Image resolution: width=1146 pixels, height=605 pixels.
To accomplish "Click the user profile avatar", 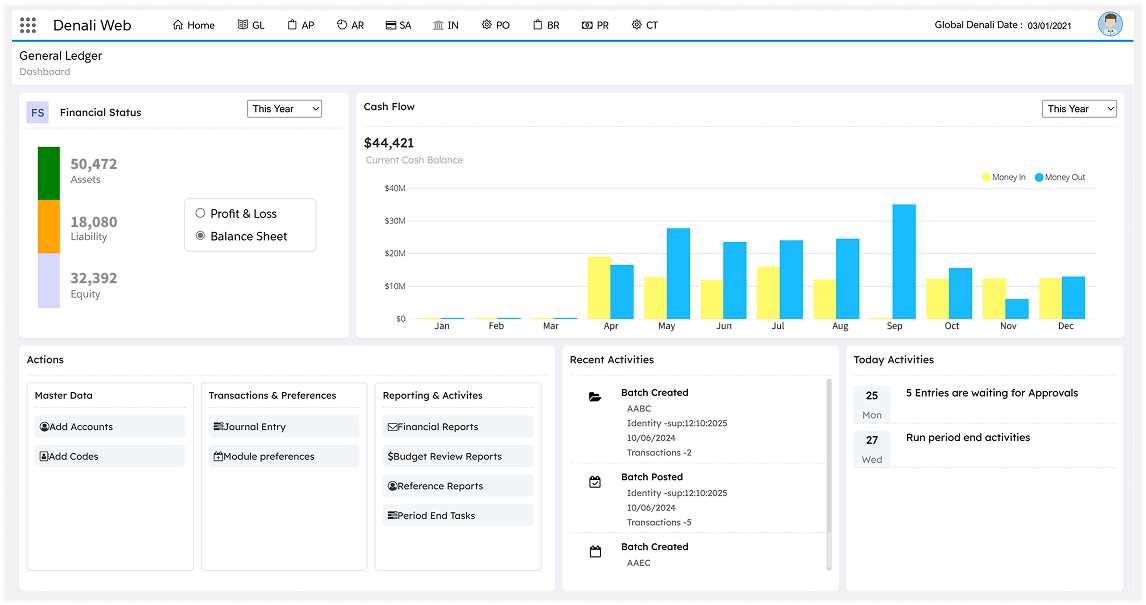I will tap(1109, 25).
